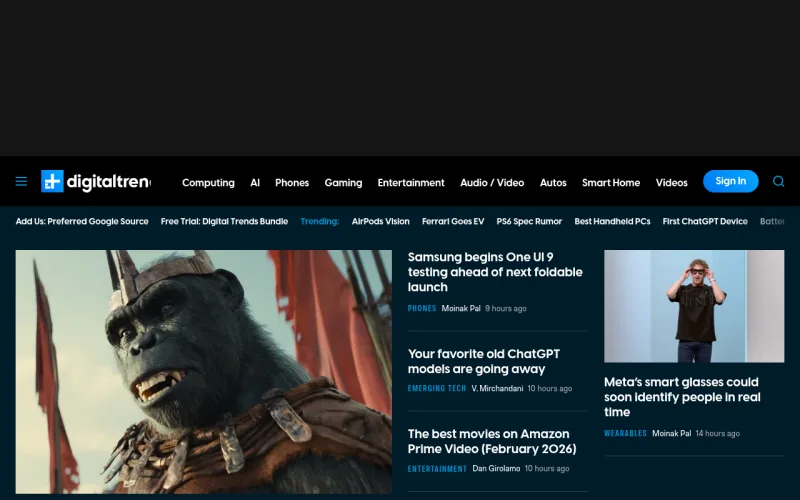Go to the Phones section
This screenshot has width=800, height=500.
click(x=292, y=183)
